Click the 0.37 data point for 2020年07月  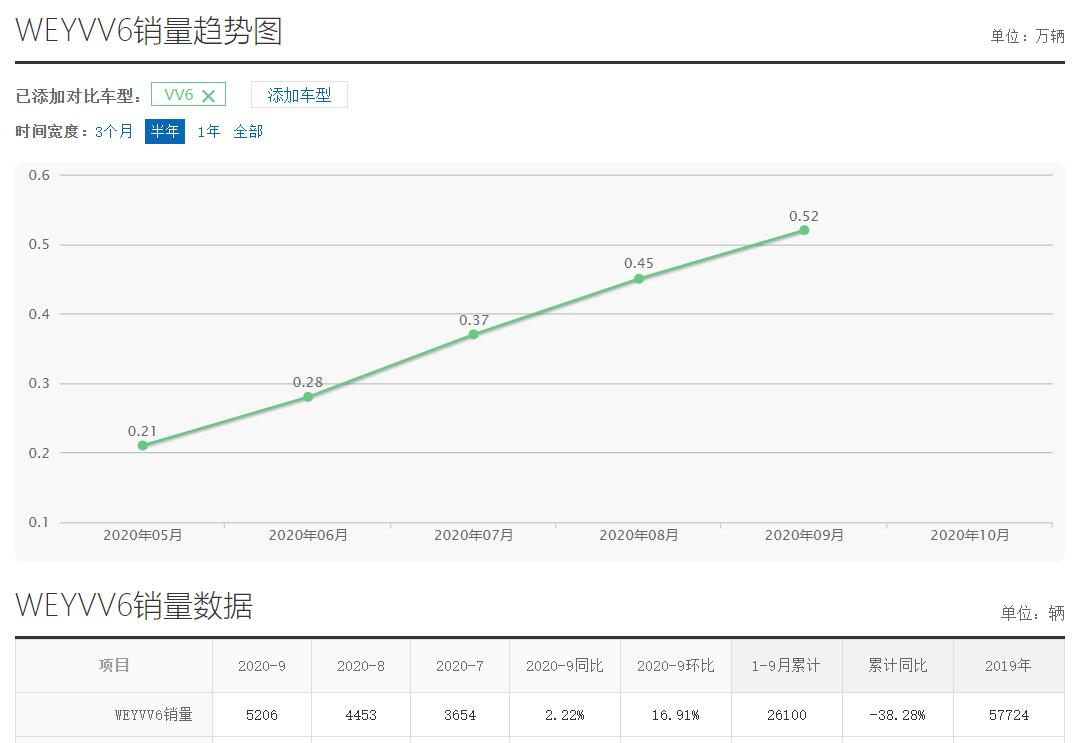[x=473, y=334]
